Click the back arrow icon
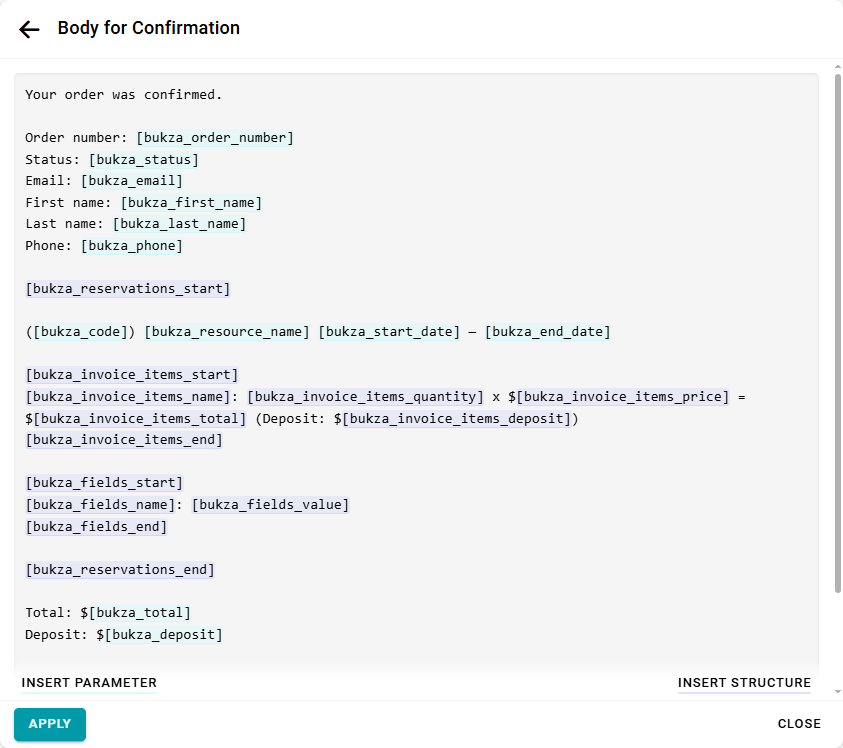The image size is (843, 748). [x=29, y=29]
